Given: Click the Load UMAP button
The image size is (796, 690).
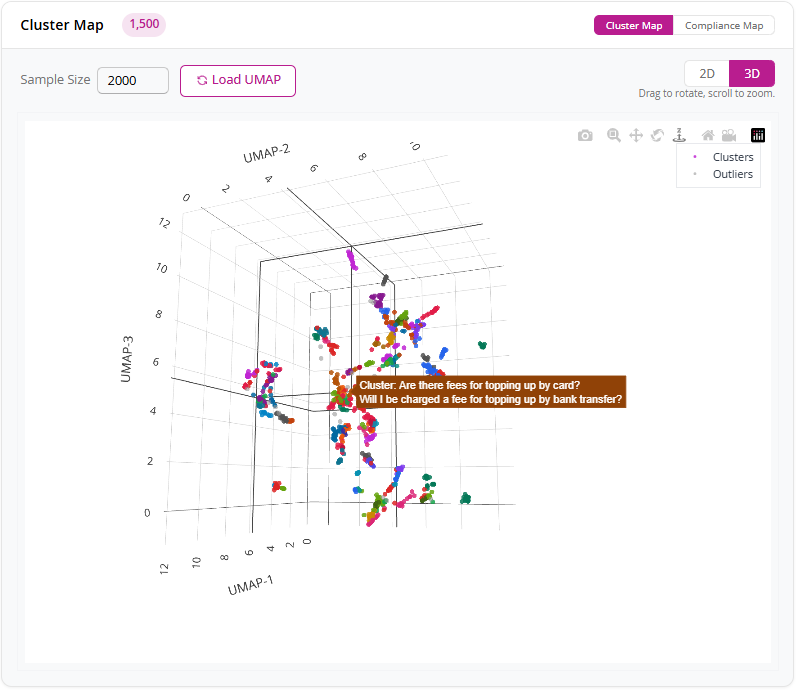Looking at the screenshot, I should [x=238, y=81].
